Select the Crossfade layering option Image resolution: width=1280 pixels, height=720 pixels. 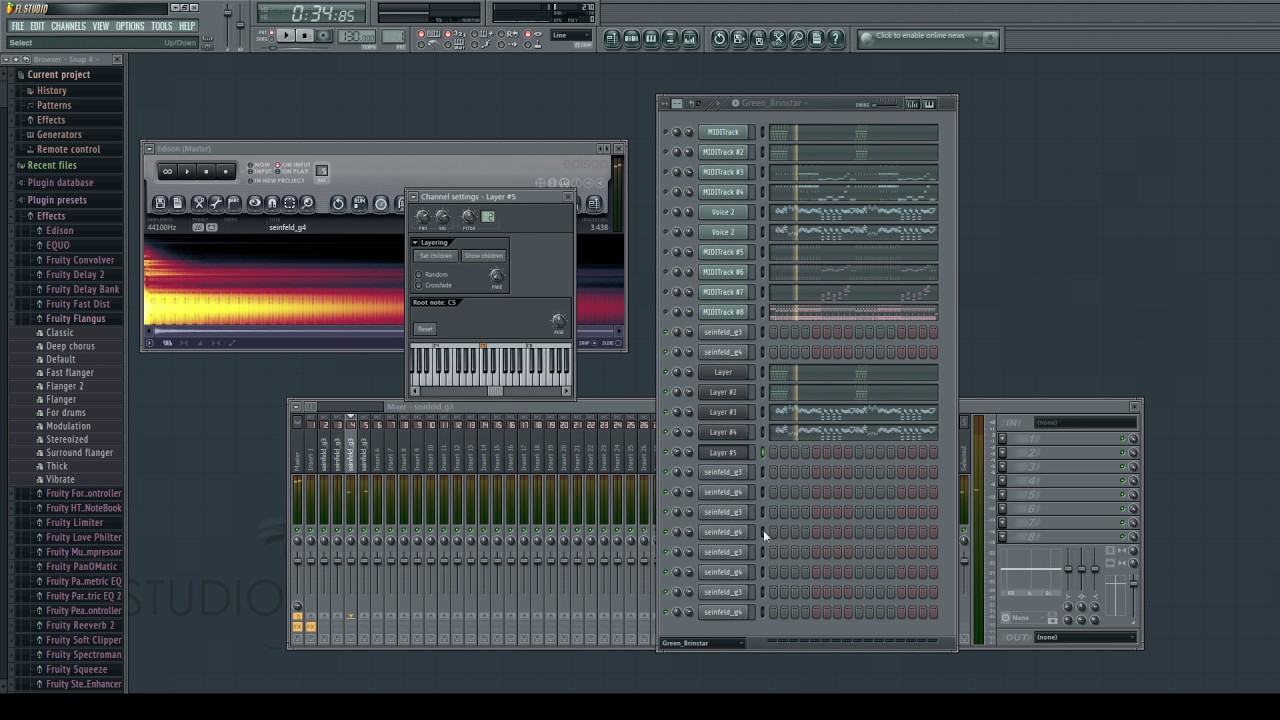(x=419, y=286)
